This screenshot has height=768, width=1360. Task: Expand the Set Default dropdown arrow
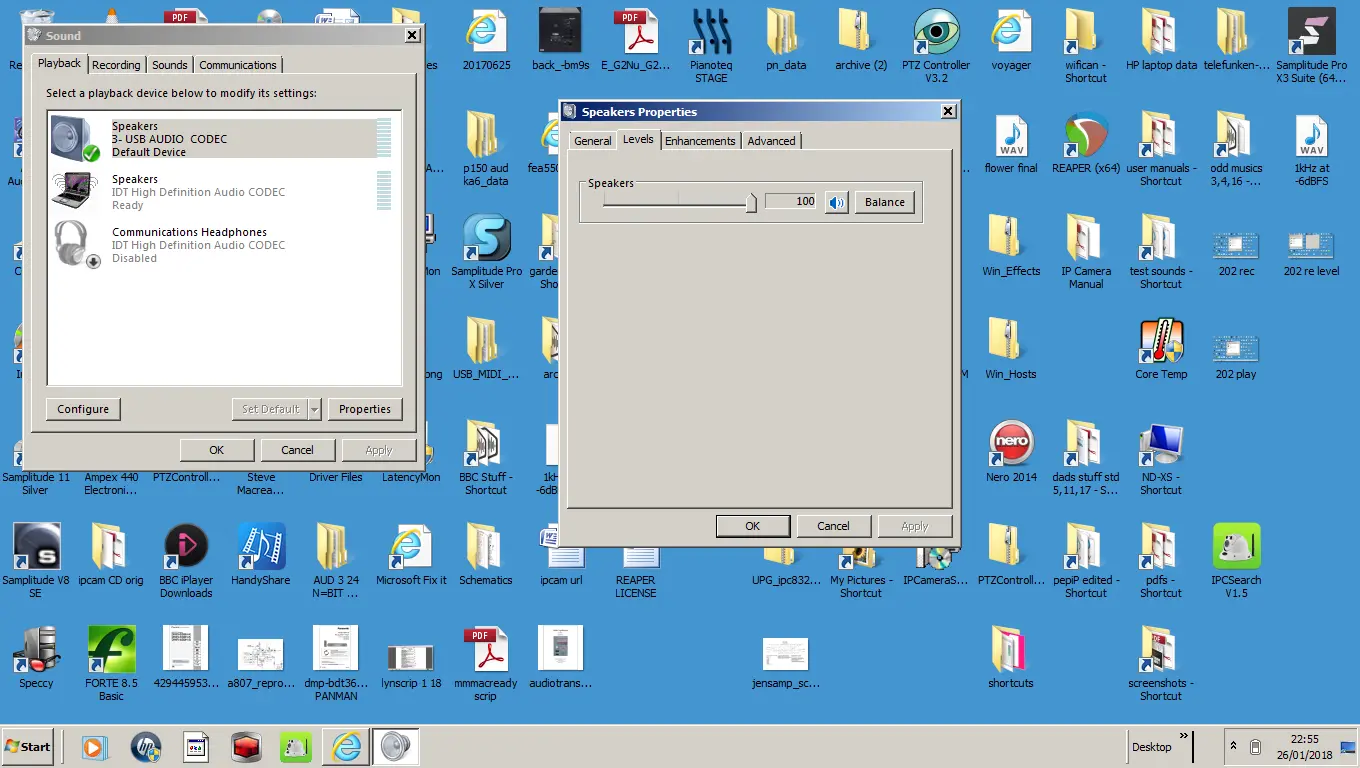[314, 409]
